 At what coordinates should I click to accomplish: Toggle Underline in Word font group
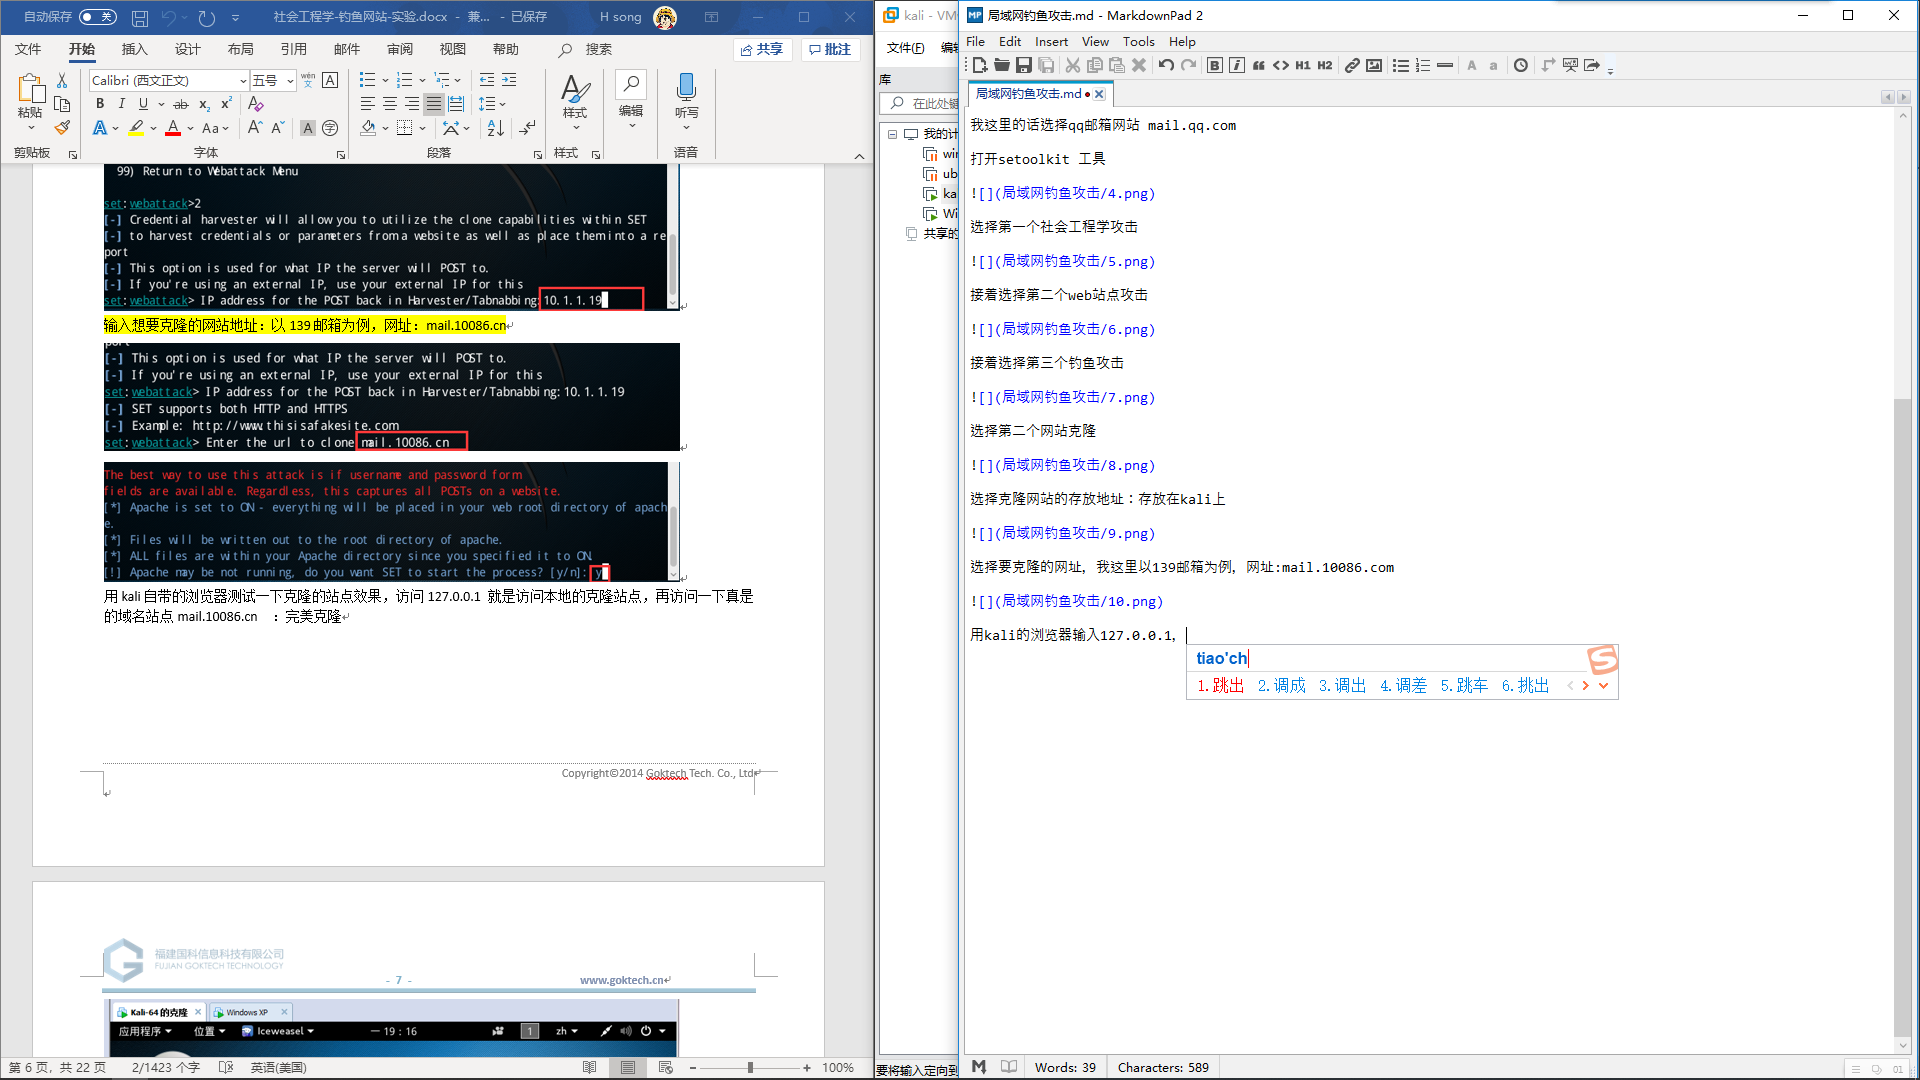(144, 104)
